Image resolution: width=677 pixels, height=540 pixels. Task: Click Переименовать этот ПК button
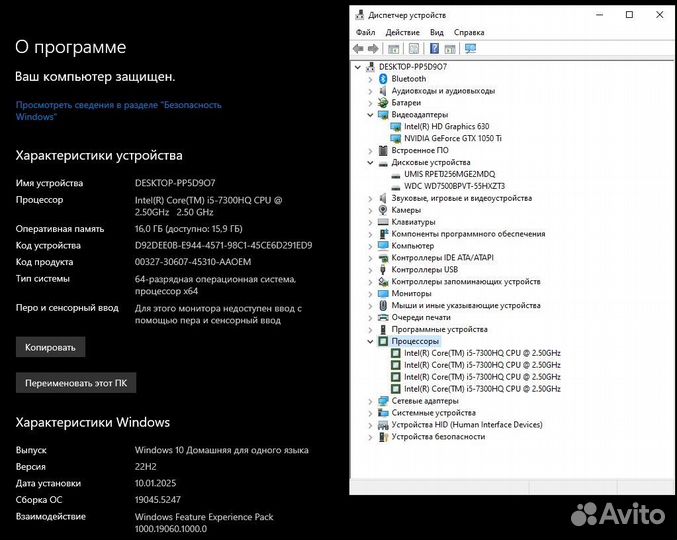[76, 383]
